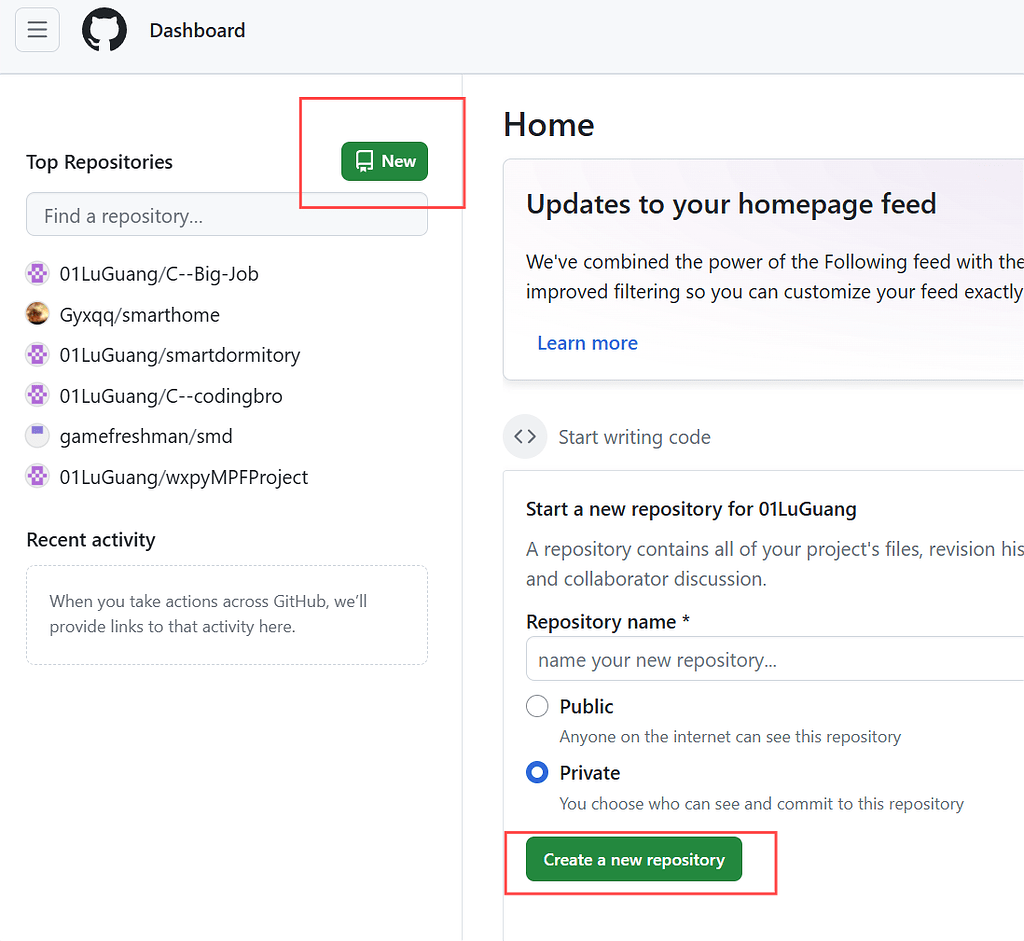1024x941 pixels.
Task: Open the hamburger navigation menu
Action: click(37, 30)
